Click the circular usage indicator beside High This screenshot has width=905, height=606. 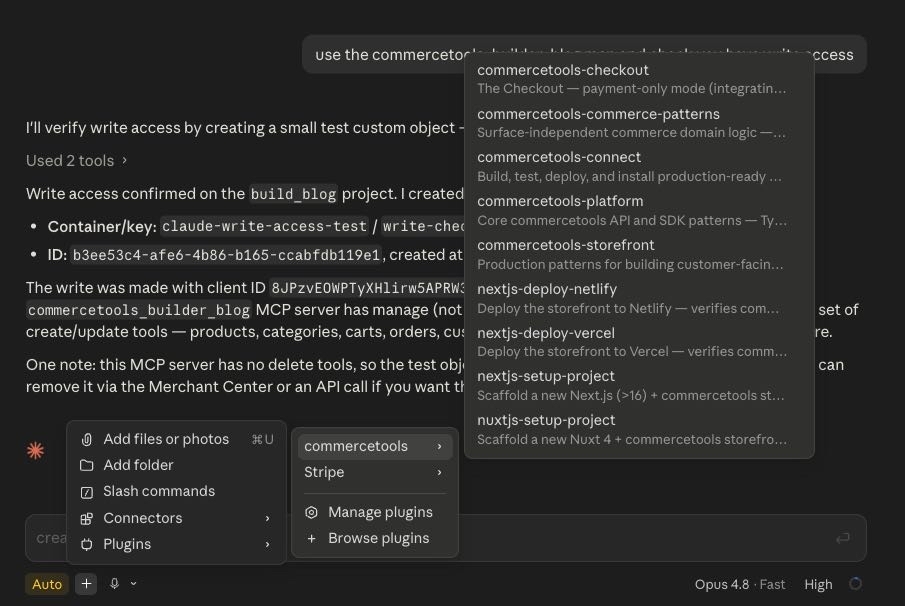[855, 584]
